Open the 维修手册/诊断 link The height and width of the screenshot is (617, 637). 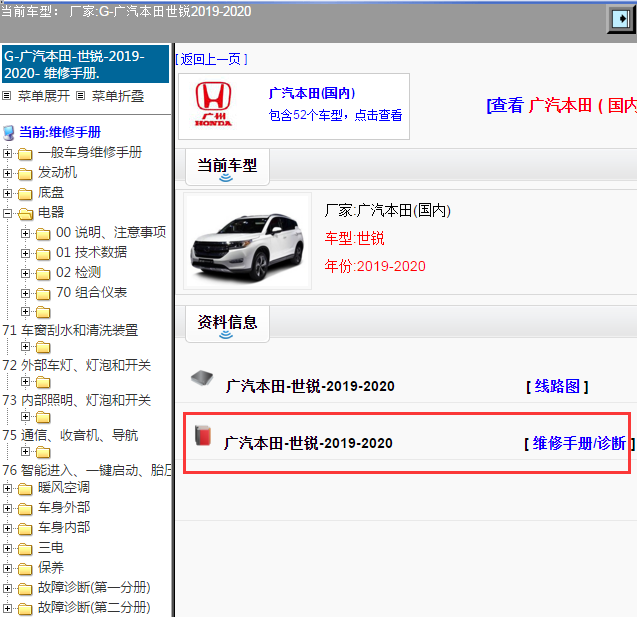coord(579,443)
